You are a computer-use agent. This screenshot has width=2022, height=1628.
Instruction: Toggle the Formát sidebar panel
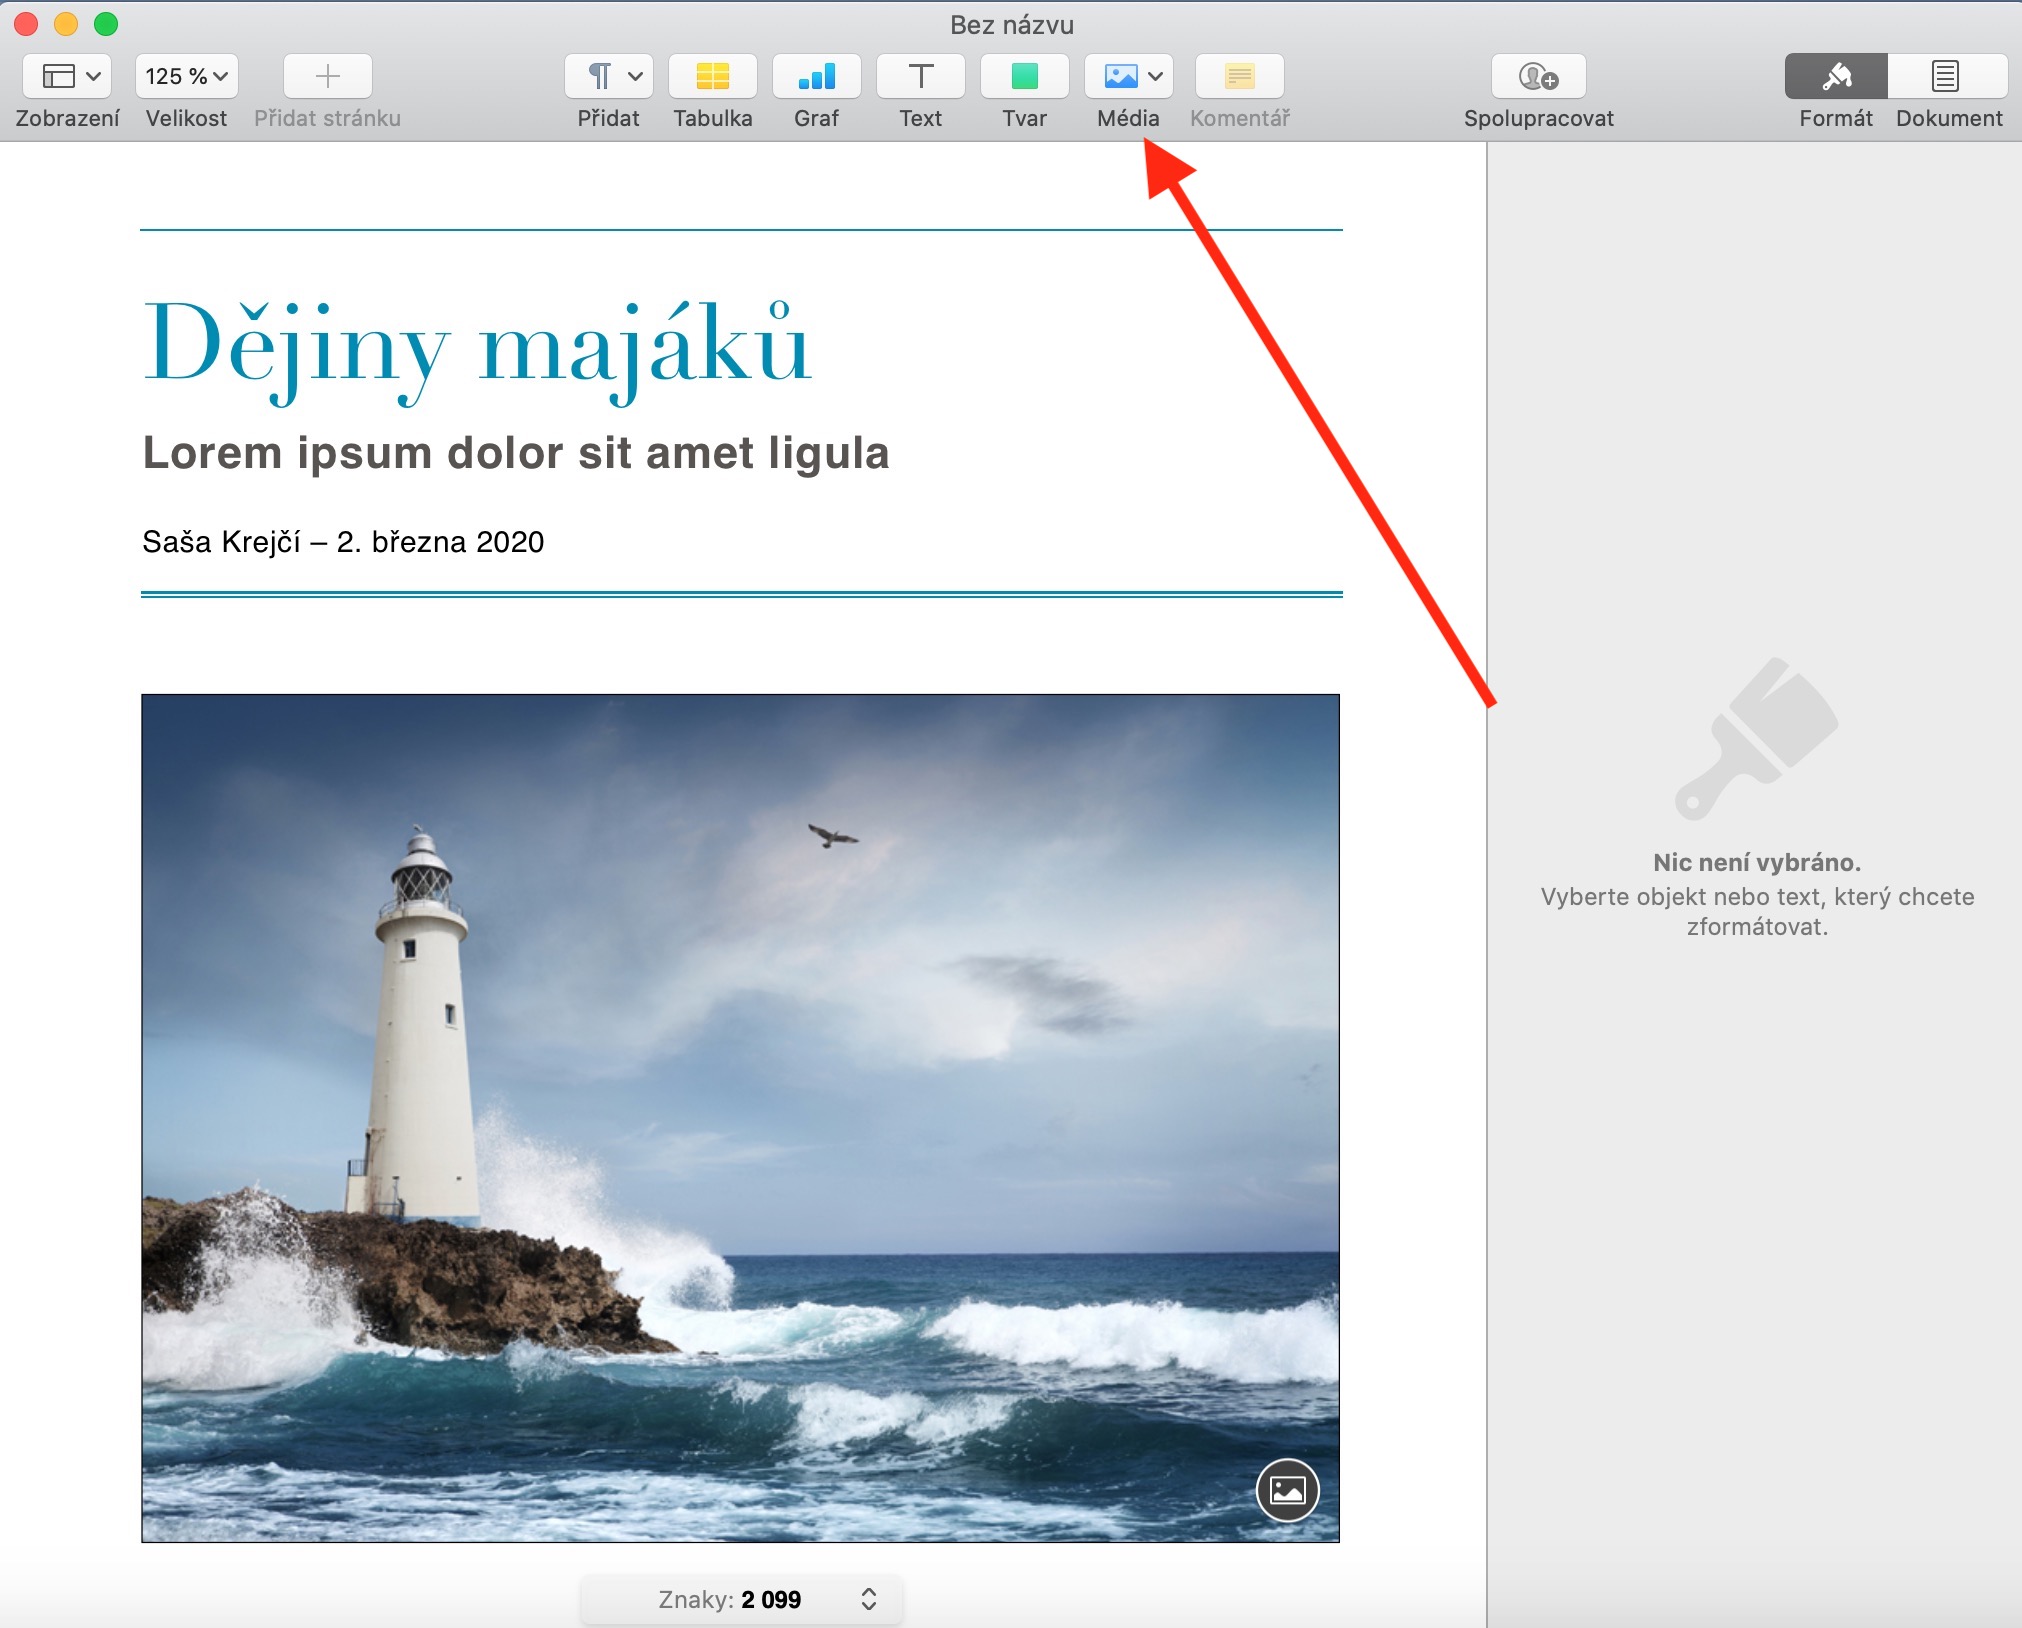(x=1836, y=77)
